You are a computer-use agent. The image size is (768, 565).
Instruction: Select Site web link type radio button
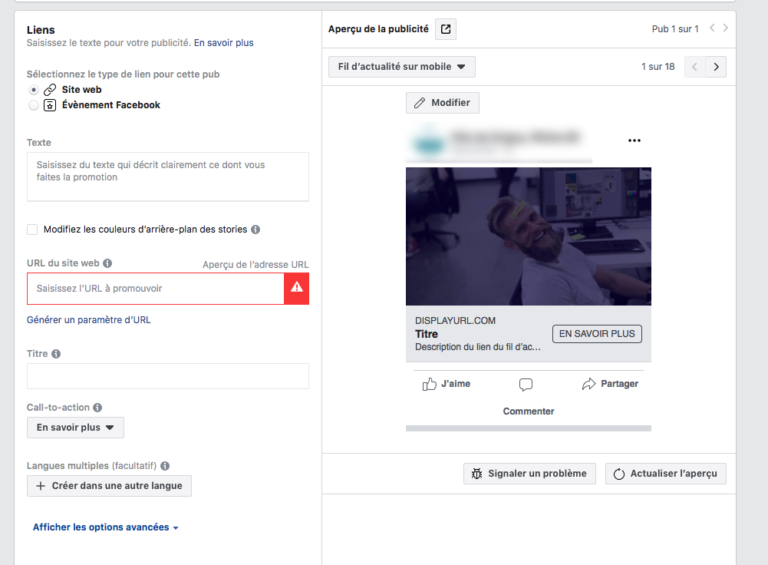tap(33, 90)
